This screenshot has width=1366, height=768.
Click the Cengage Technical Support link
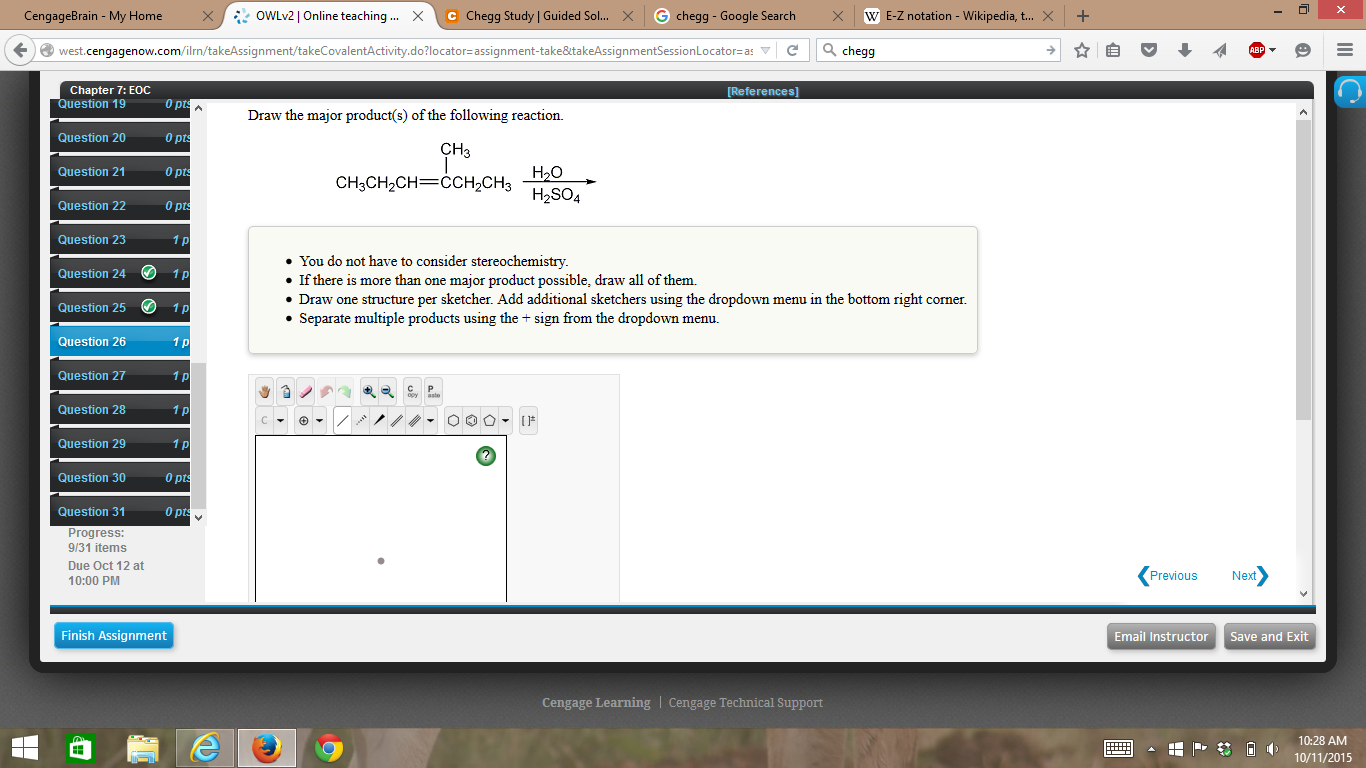[745, 703]
